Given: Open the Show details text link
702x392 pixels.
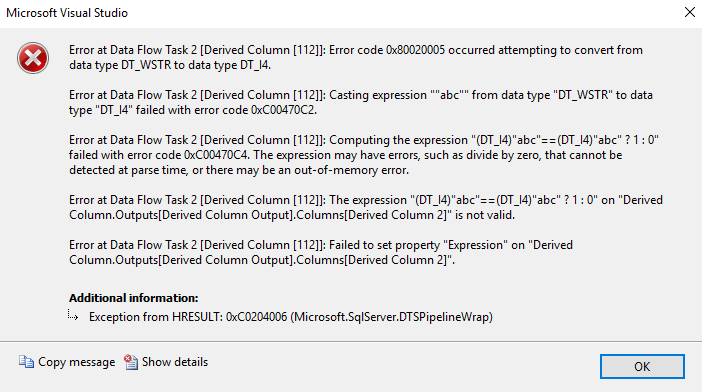Looking at the screenshot, I should tap(175, 362).
